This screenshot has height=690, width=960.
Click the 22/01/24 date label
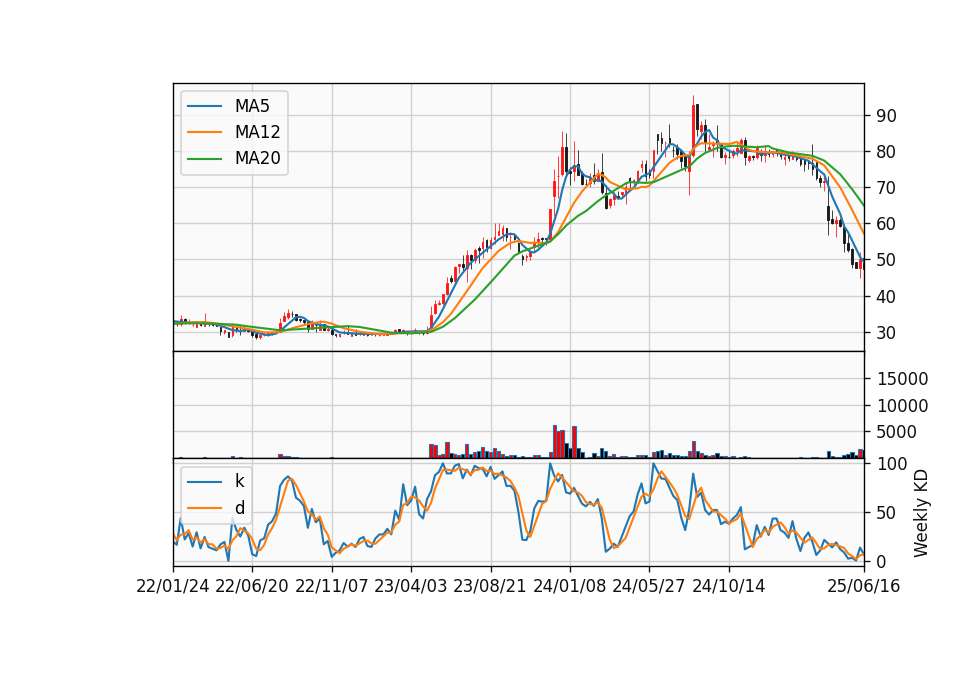coord(173,587)
